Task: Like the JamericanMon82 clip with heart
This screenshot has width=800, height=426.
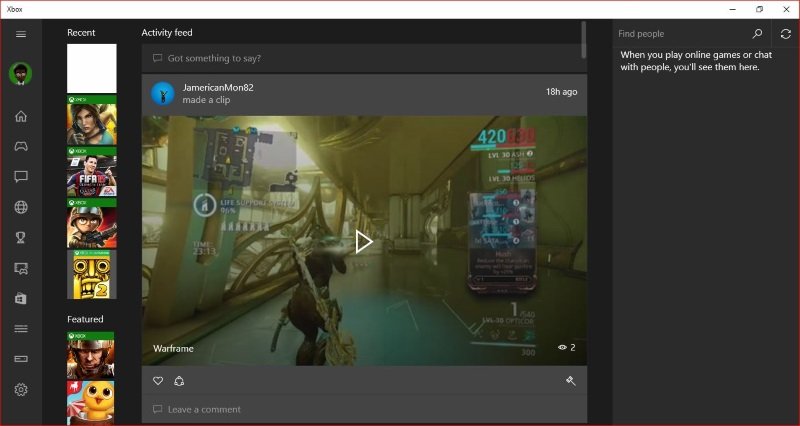Action: (x=158, y=381)
